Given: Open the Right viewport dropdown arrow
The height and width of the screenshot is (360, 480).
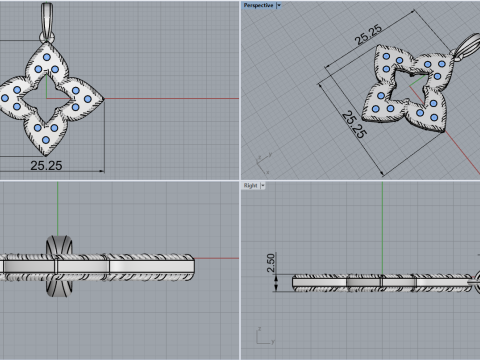Looking at the screenshot, I should click(x=263, y=186).
